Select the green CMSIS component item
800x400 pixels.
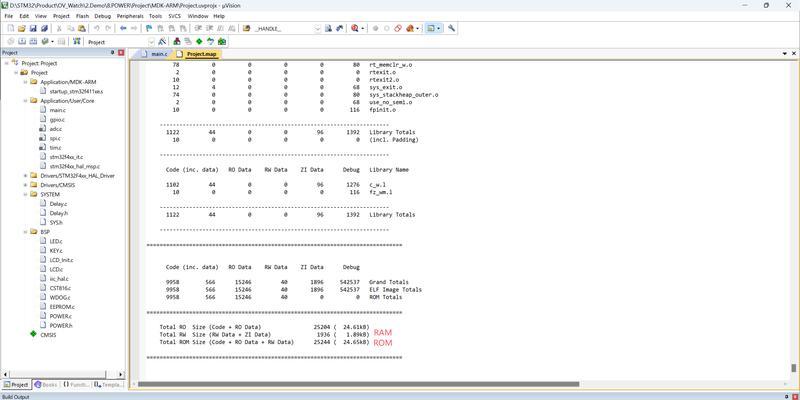[x=48, y=335]
